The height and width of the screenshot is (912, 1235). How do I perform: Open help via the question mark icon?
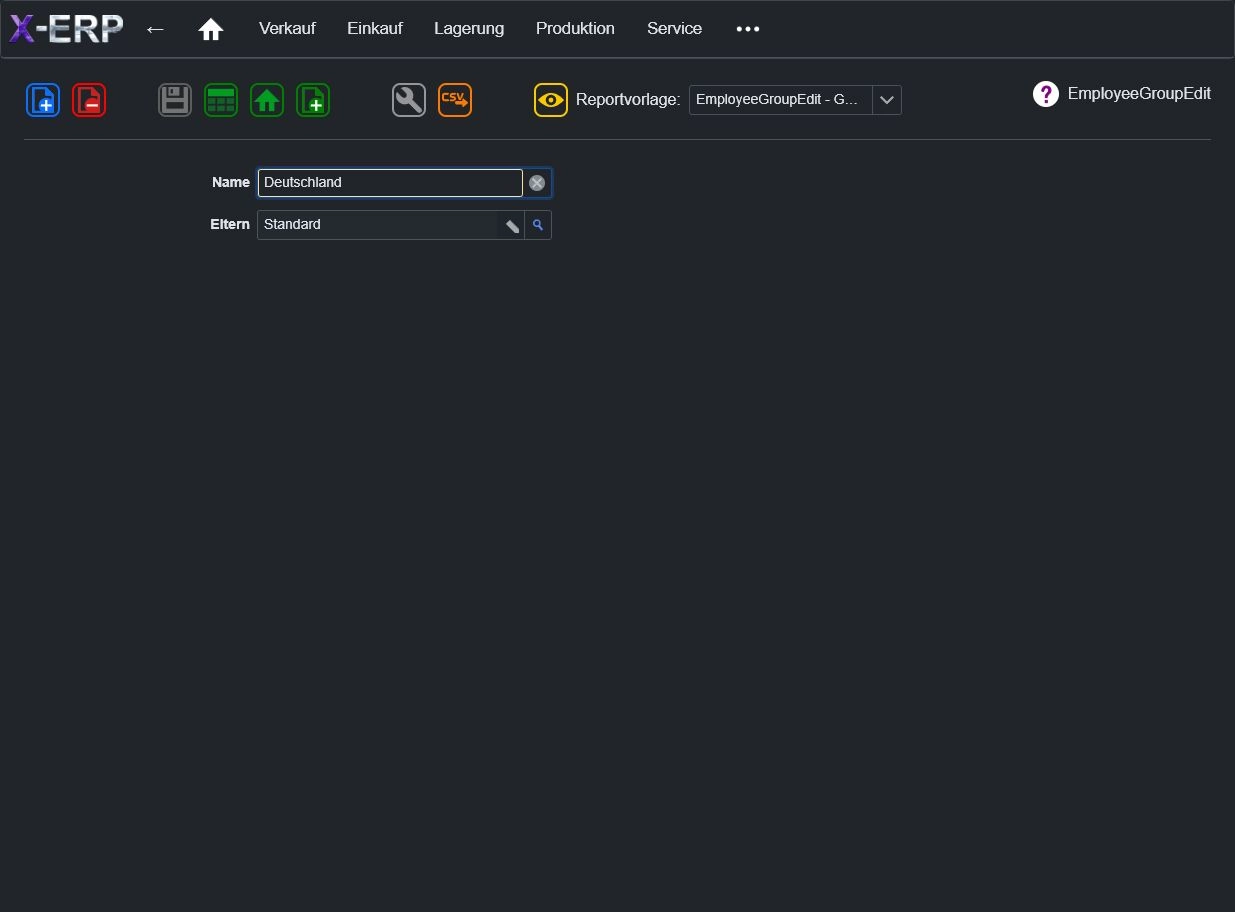click(1046, 94)
